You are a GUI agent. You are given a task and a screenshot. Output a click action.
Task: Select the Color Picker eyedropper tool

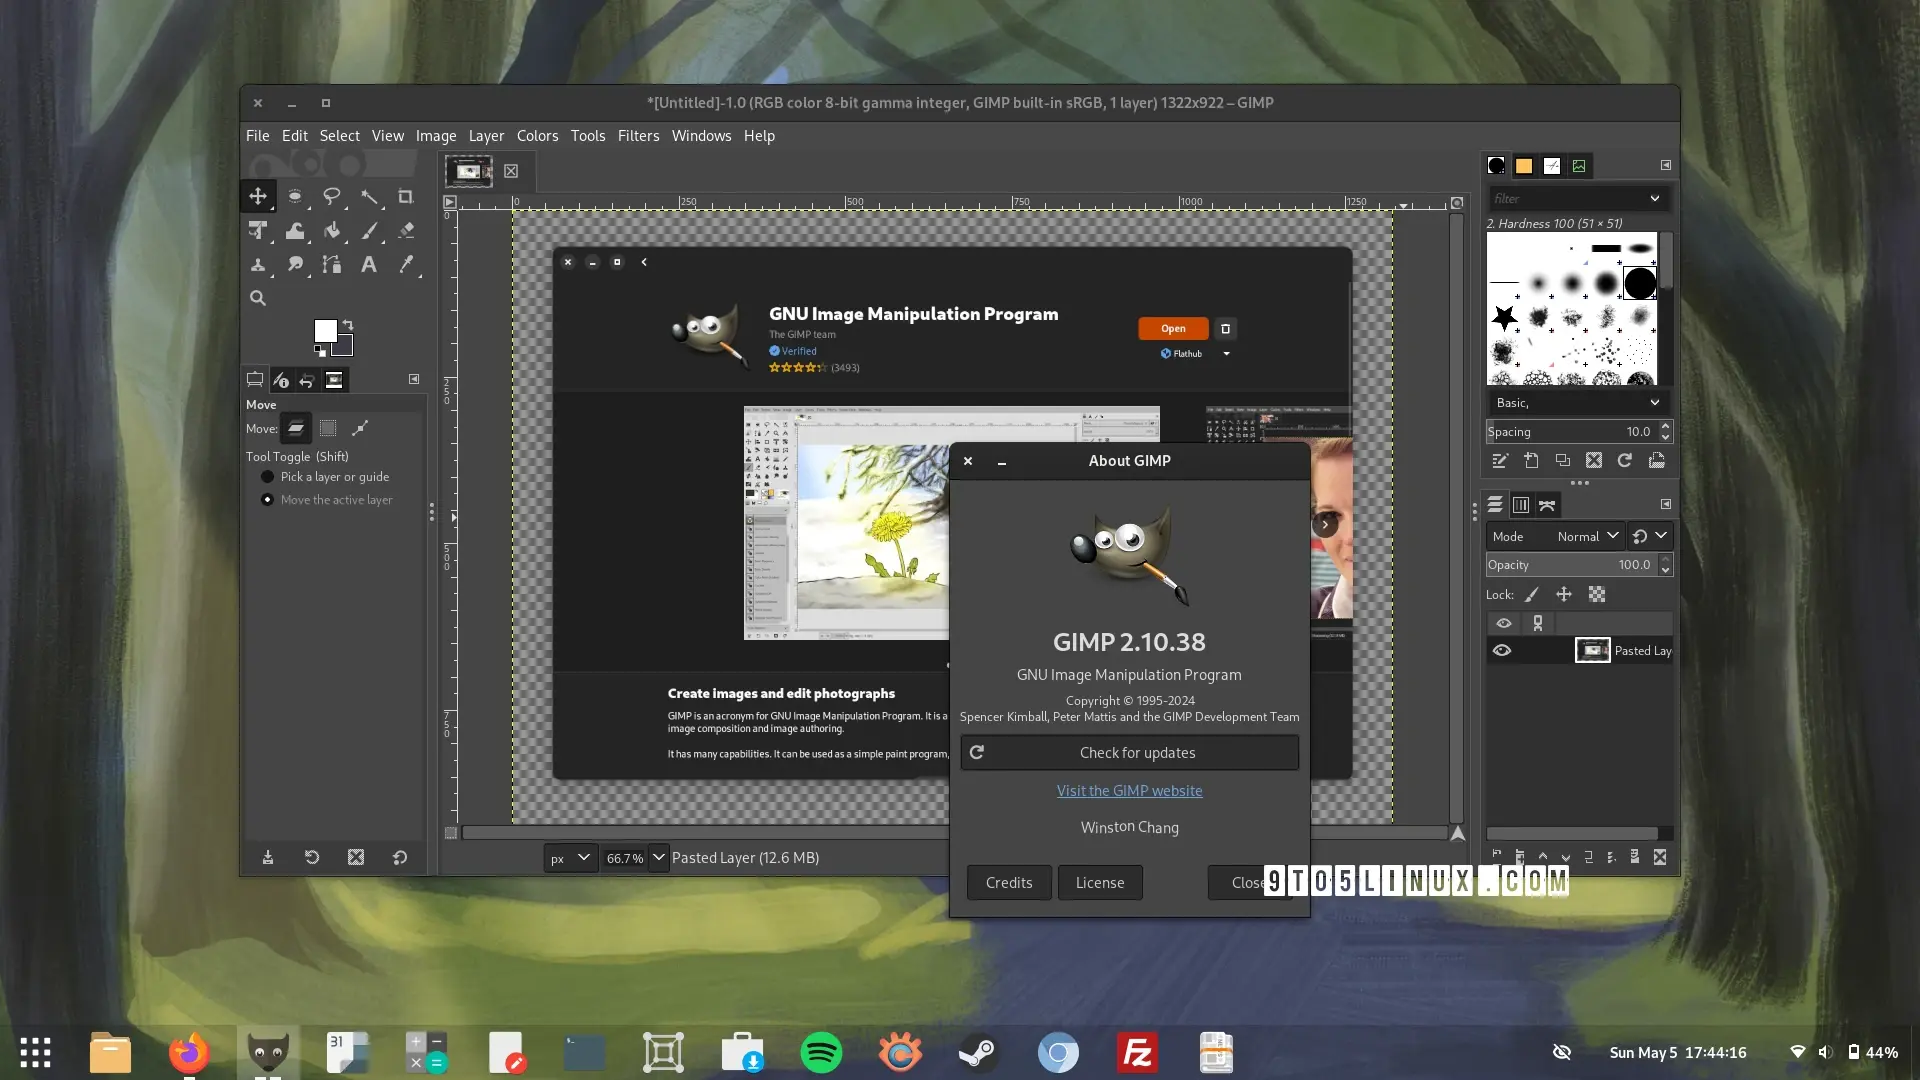point(406,264)
